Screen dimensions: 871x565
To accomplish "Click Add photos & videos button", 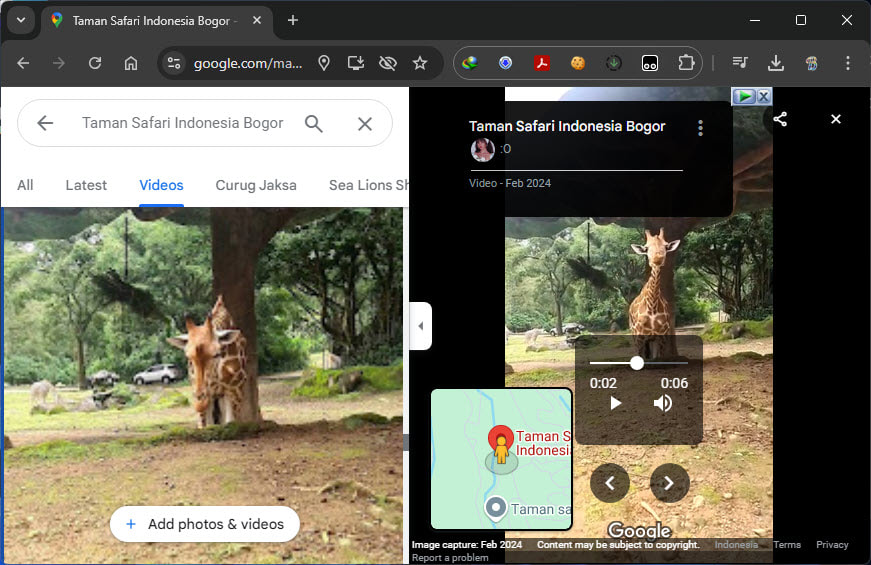I will coord(205,524).
